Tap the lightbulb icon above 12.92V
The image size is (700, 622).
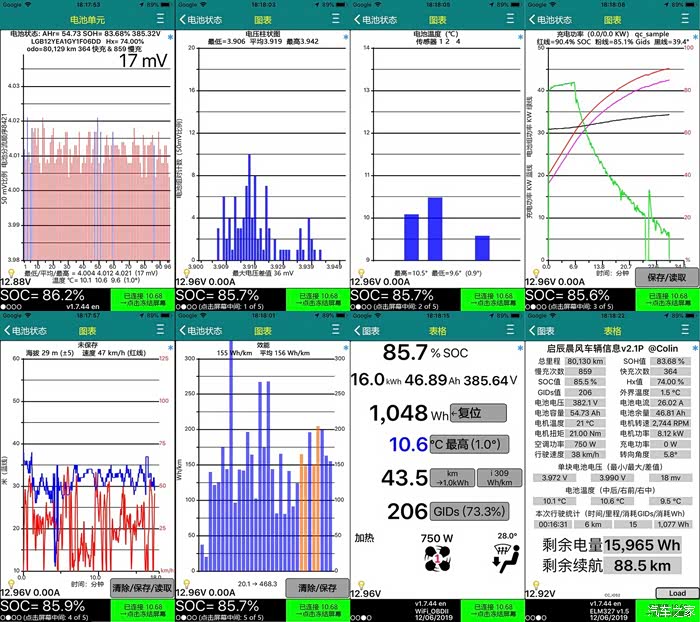534,582
